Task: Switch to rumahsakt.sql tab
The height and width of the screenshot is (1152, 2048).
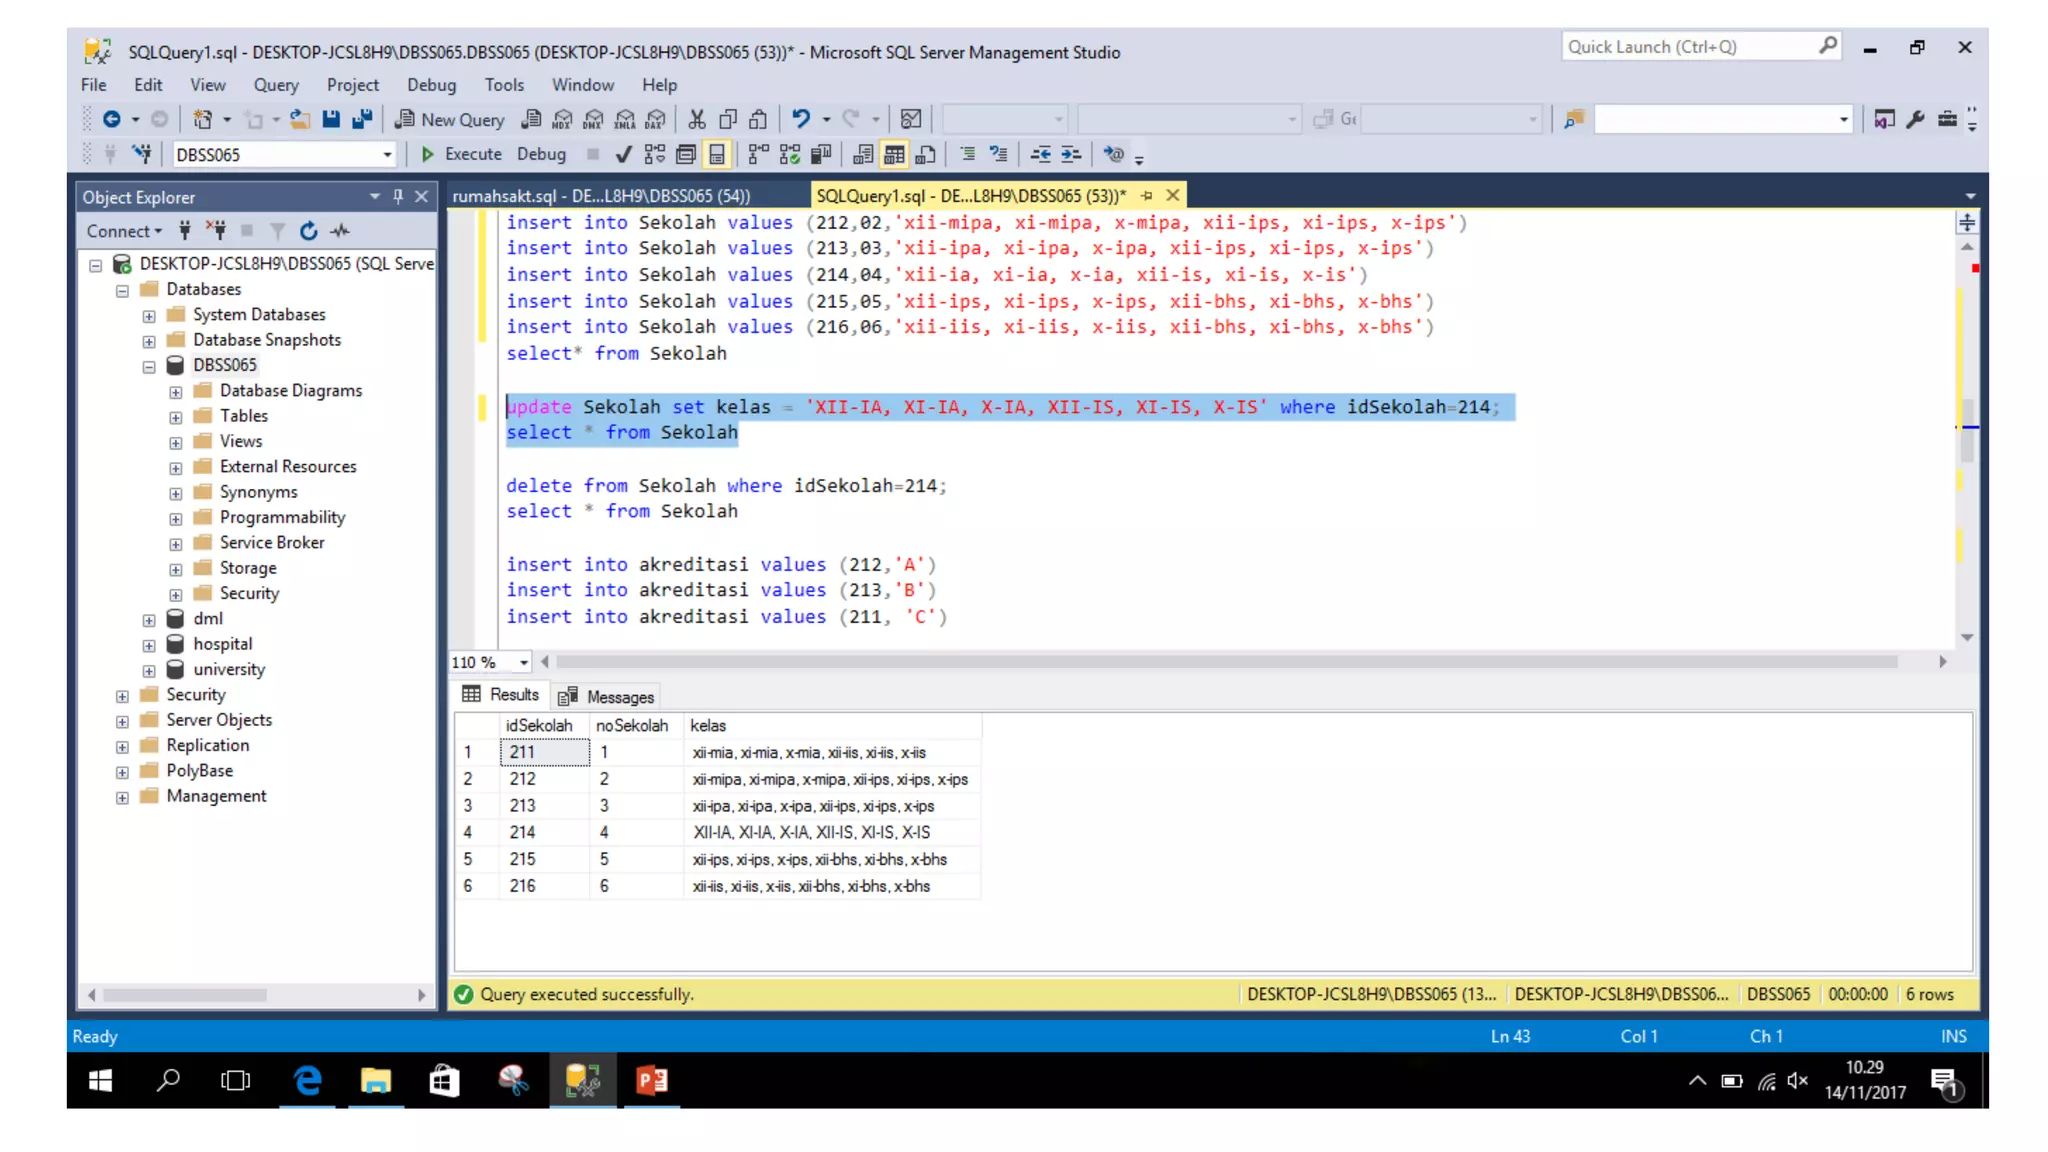Action: pos(601,196)
